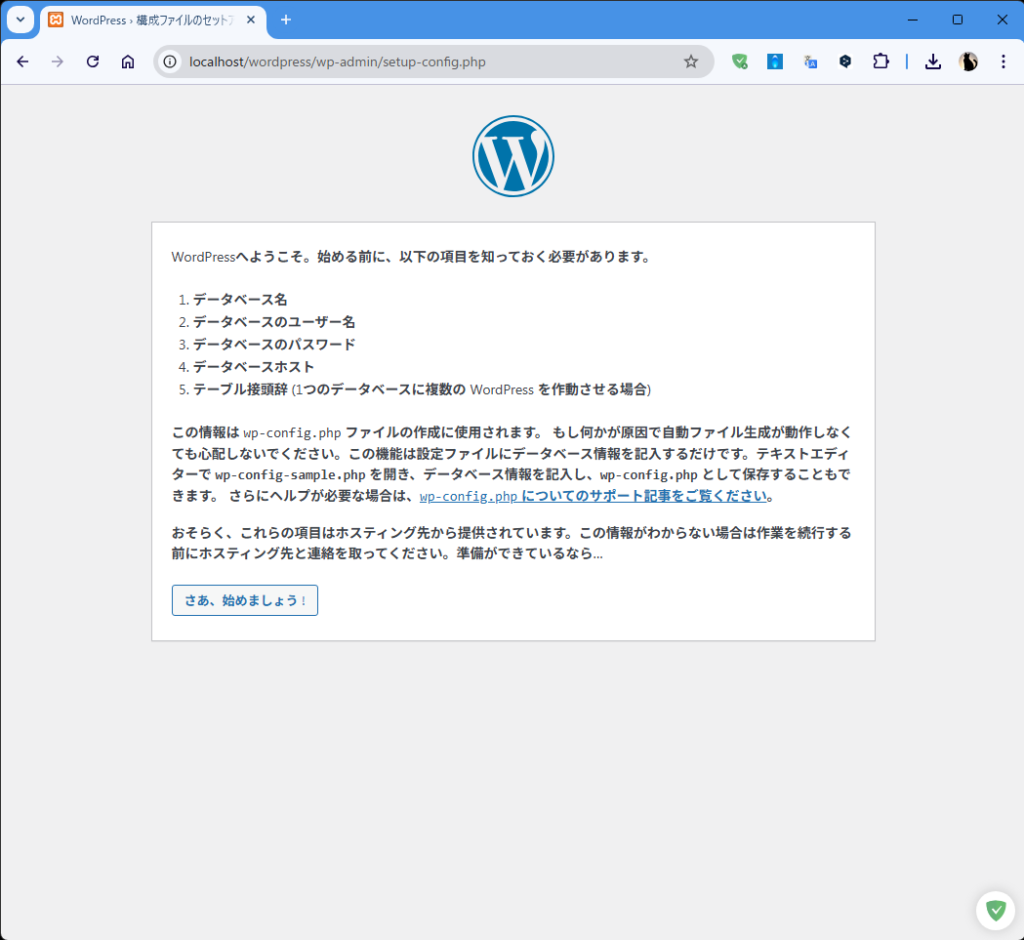
Task: Click the blue square extension icon
Action: tap(775, 62)
